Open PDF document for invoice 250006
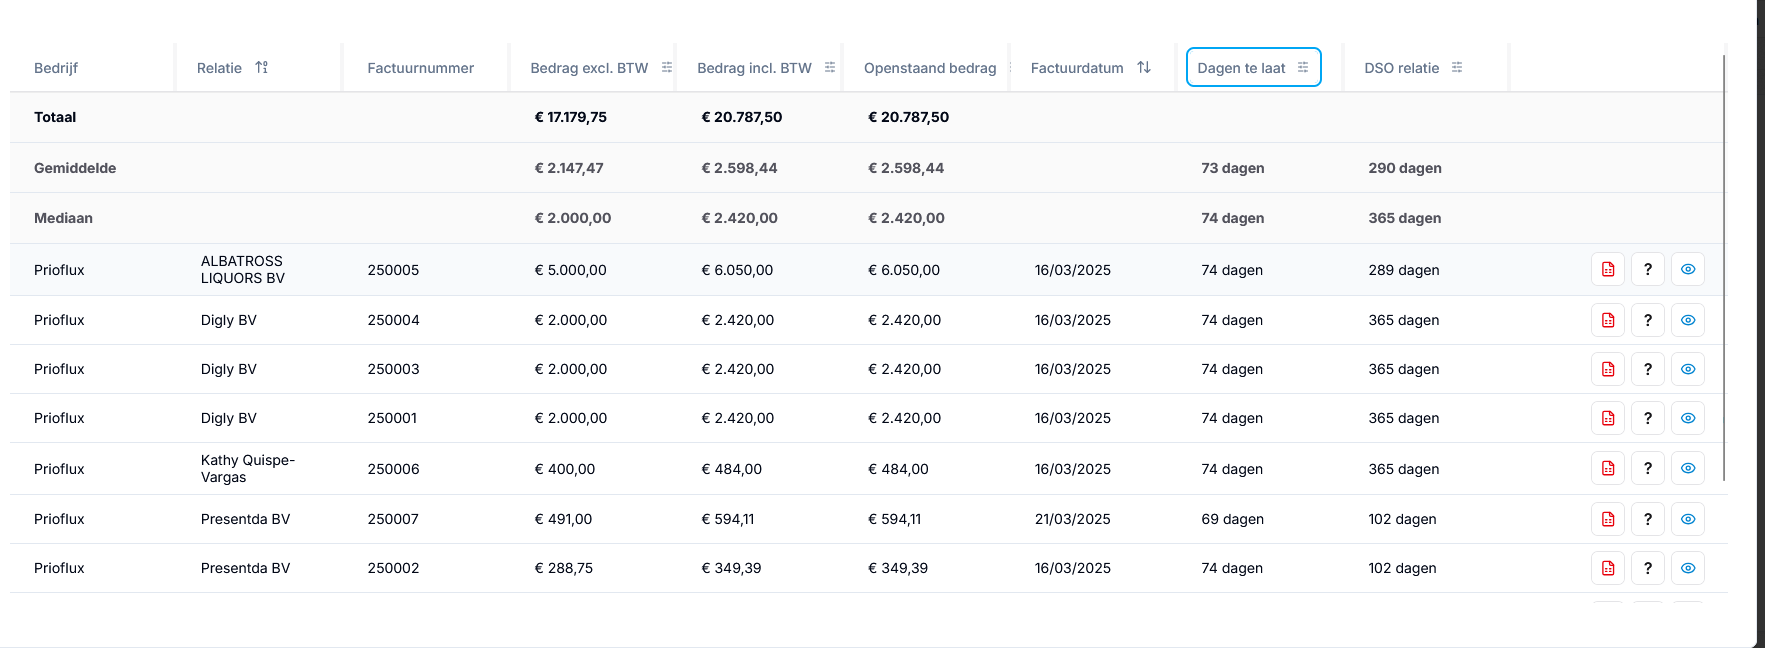Viewport: 1765px width, 648px height. [x=1608, y=468]
